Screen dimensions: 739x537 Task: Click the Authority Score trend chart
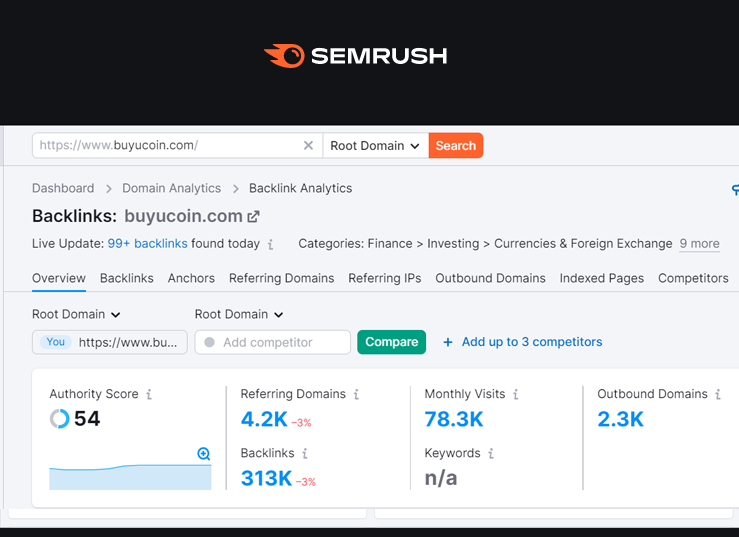coord(130,477)
